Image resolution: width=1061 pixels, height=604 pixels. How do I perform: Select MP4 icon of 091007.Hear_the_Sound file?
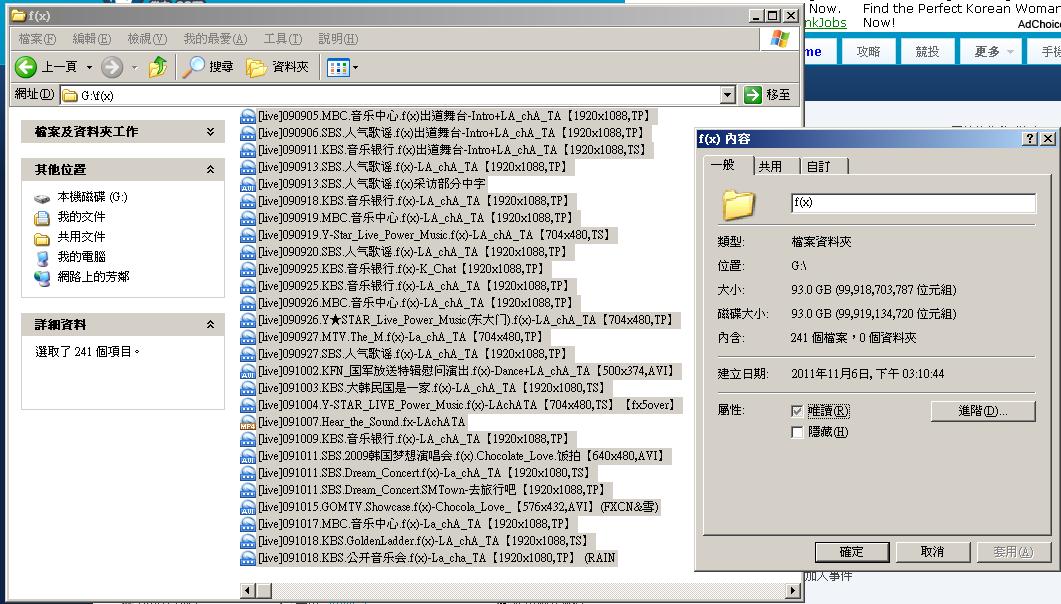tap(248, 422)
